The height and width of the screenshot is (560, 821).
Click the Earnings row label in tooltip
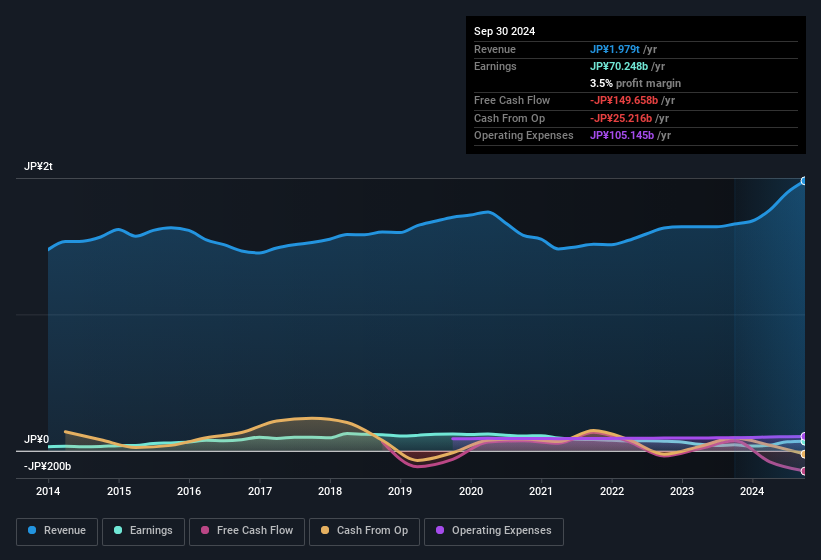tap(495, 66)
